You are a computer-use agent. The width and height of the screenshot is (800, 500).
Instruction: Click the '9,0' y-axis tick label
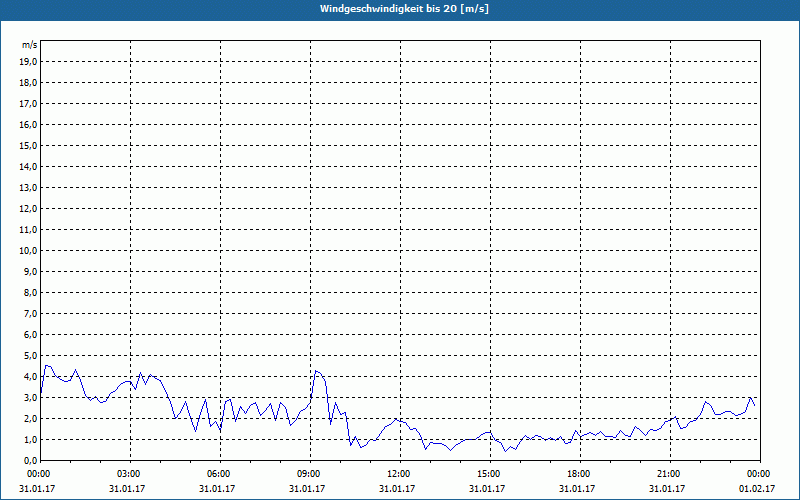pyautogui.click(x=30, y=271)
